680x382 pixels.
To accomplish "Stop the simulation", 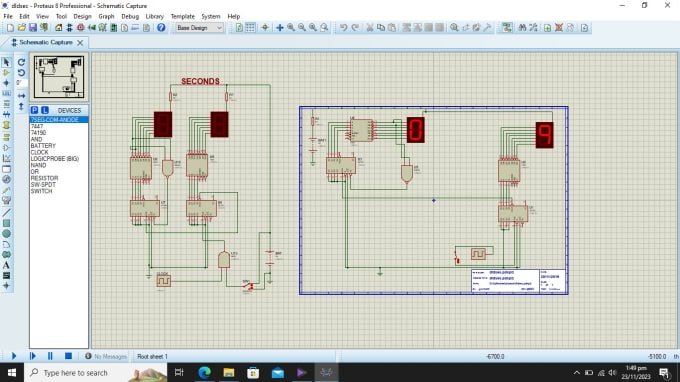I will (x=68, y=356).
